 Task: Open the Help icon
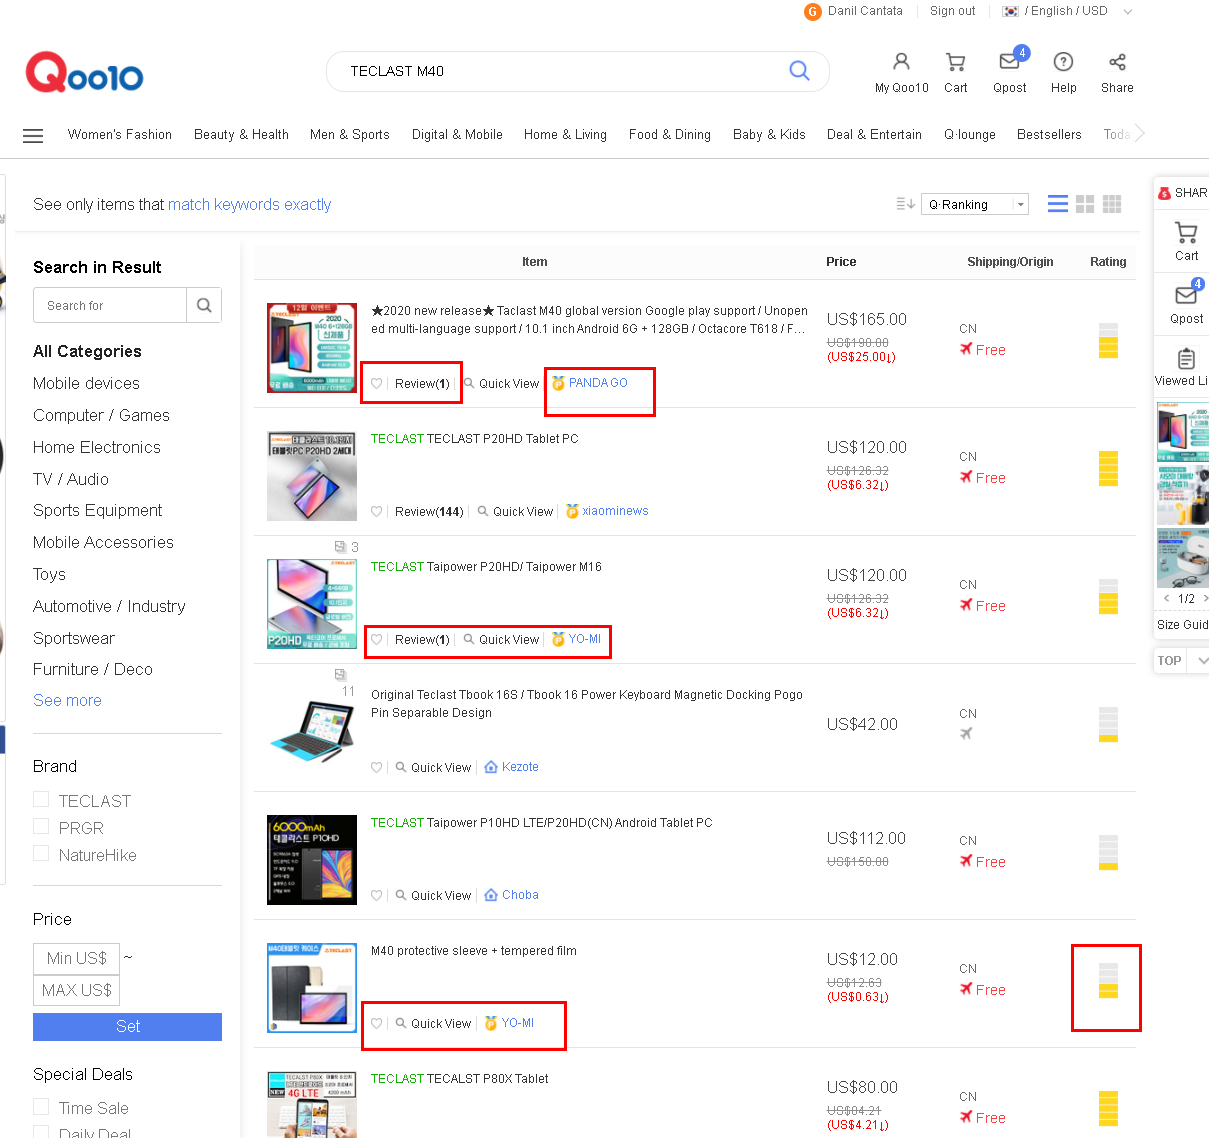coord(1064,62)
